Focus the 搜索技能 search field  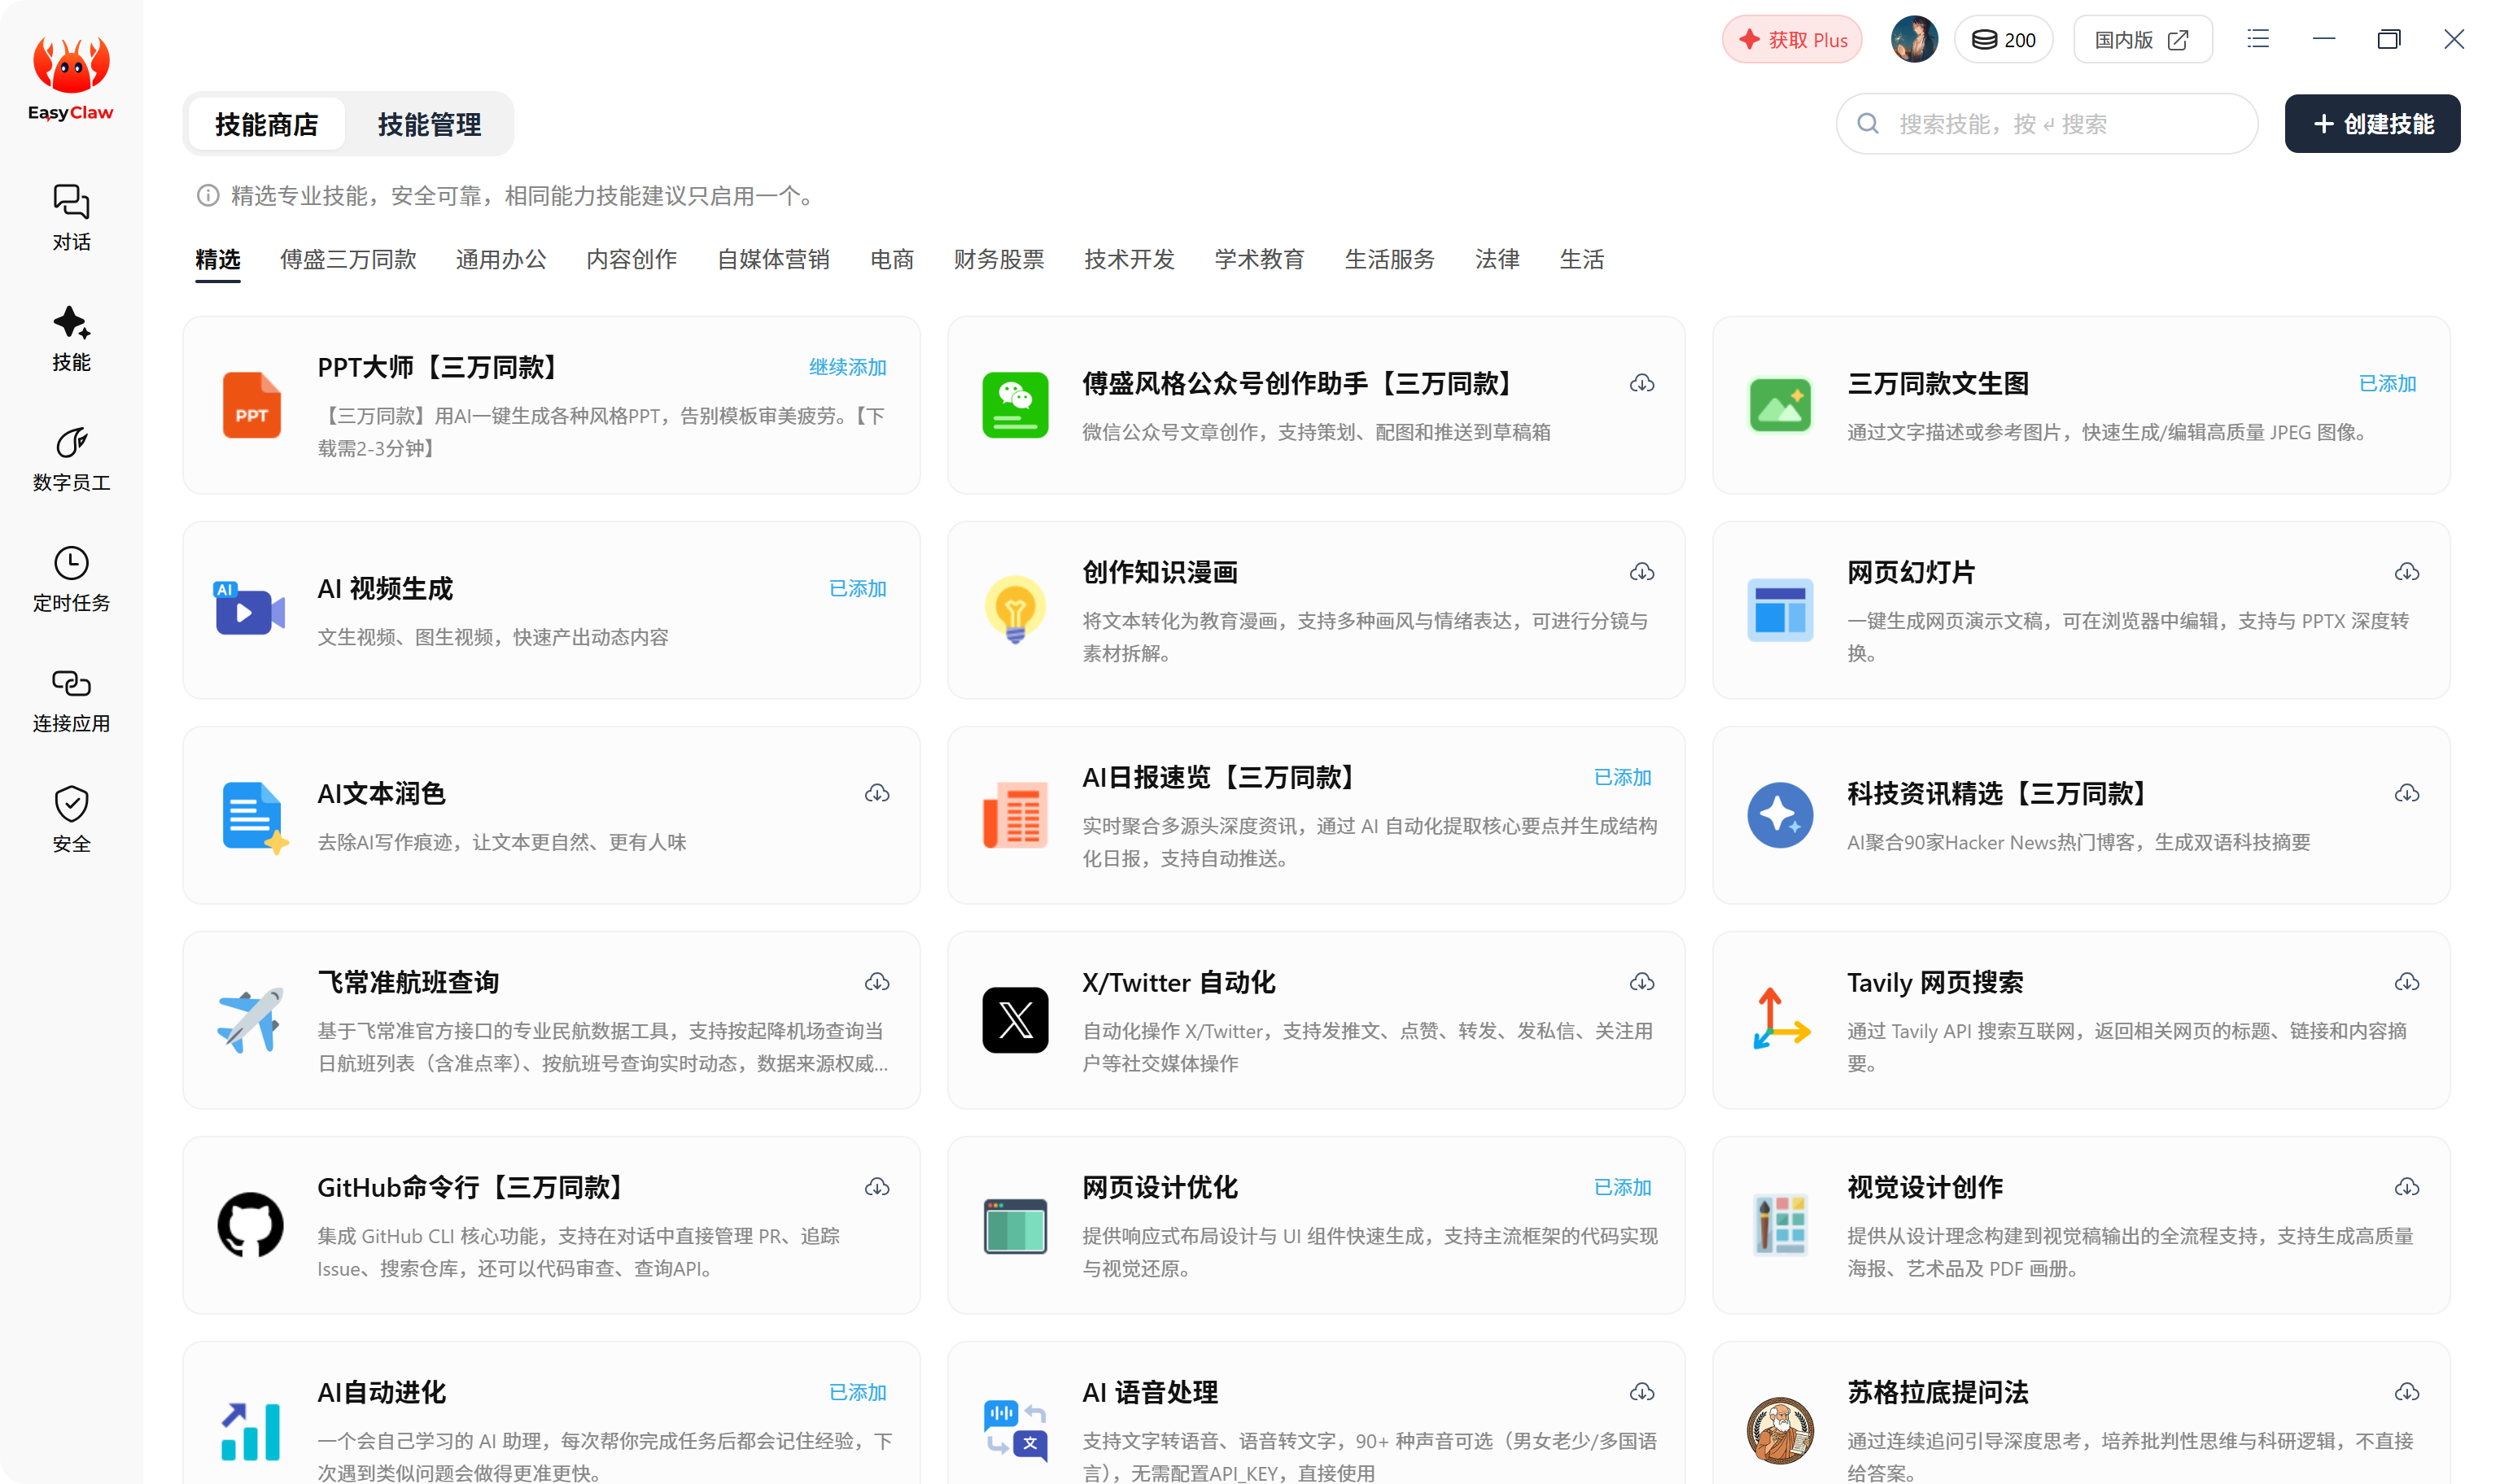pyautogui.click(x=2046, y=124)
